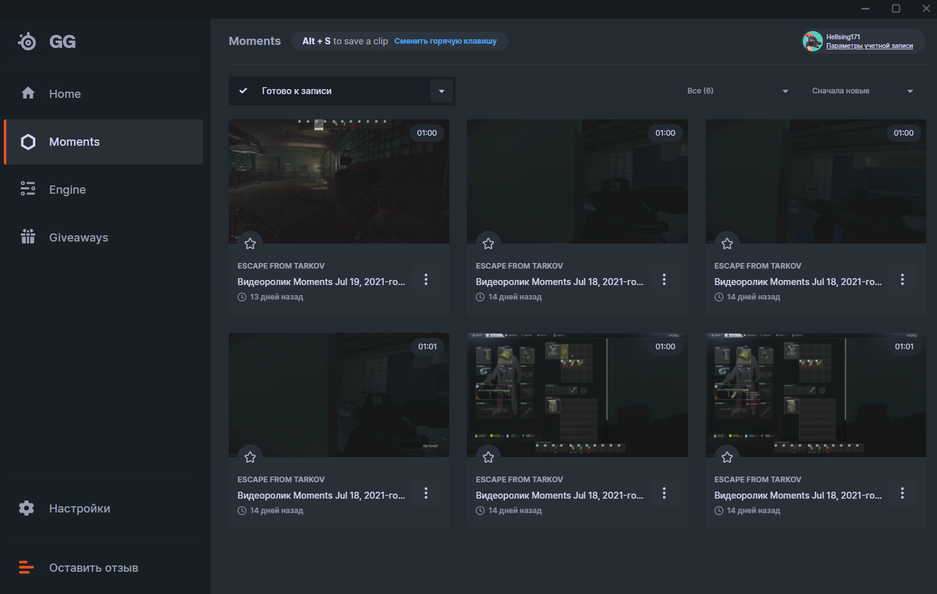Click the 13 дней назад timestamp

point(276,297)
